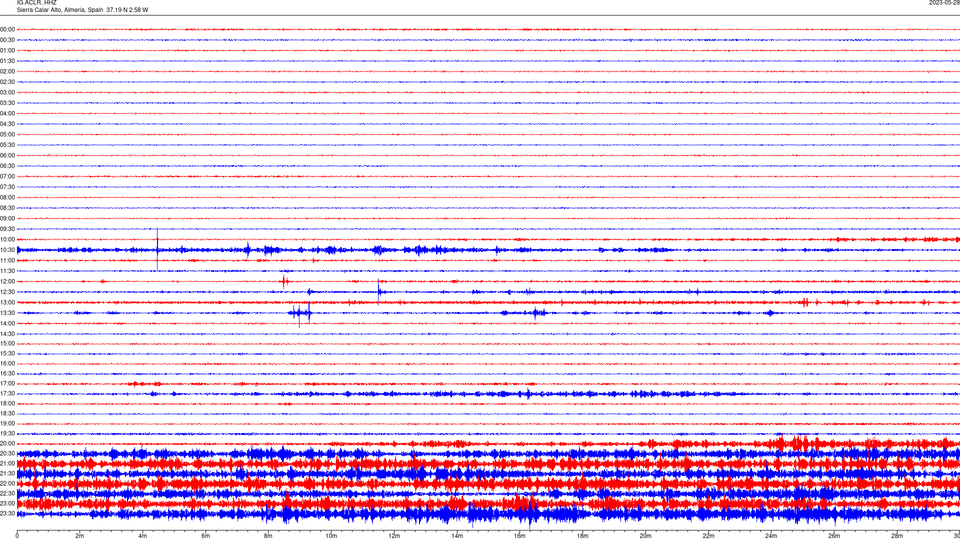Click the 22m tick label on time axis

point(708,536)
